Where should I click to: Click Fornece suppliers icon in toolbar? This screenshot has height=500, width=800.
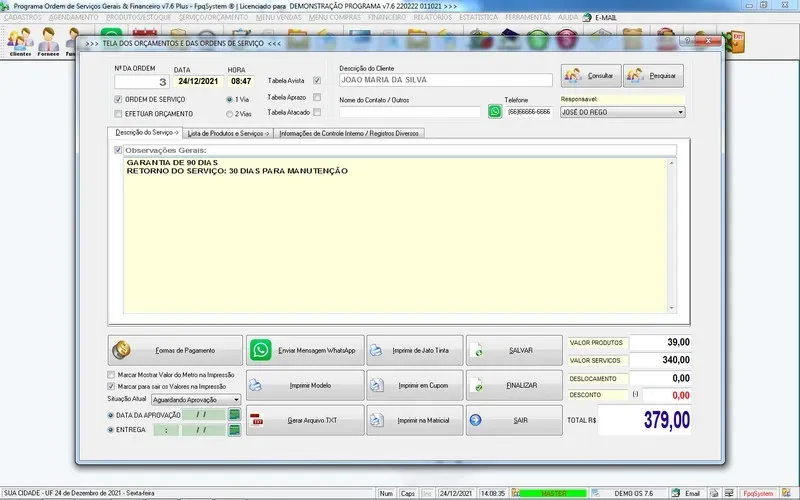[x=48, y=42]
